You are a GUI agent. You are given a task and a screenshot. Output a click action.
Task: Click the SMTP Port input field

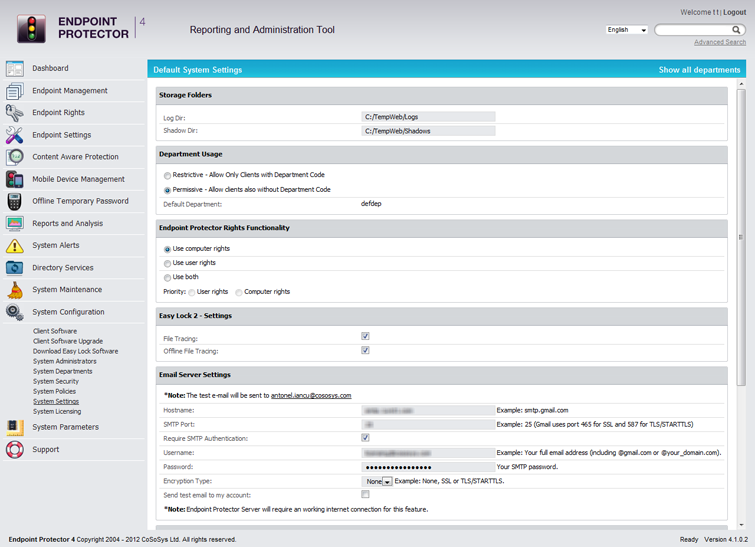428,424
